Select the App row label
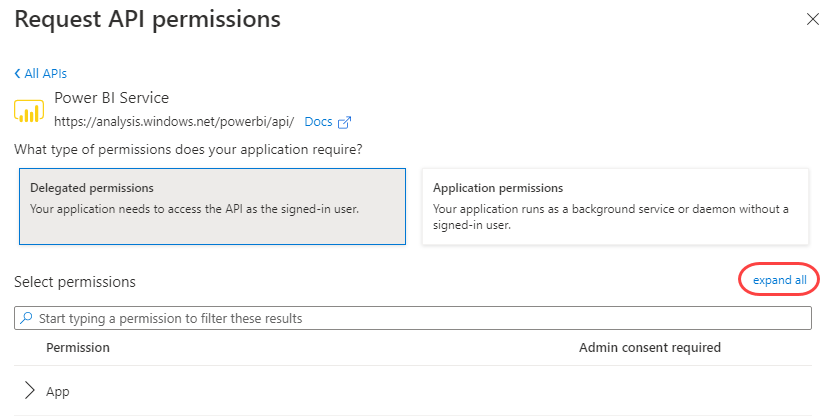Viewport: 827px width, 416px height. [x=58, y=392]
